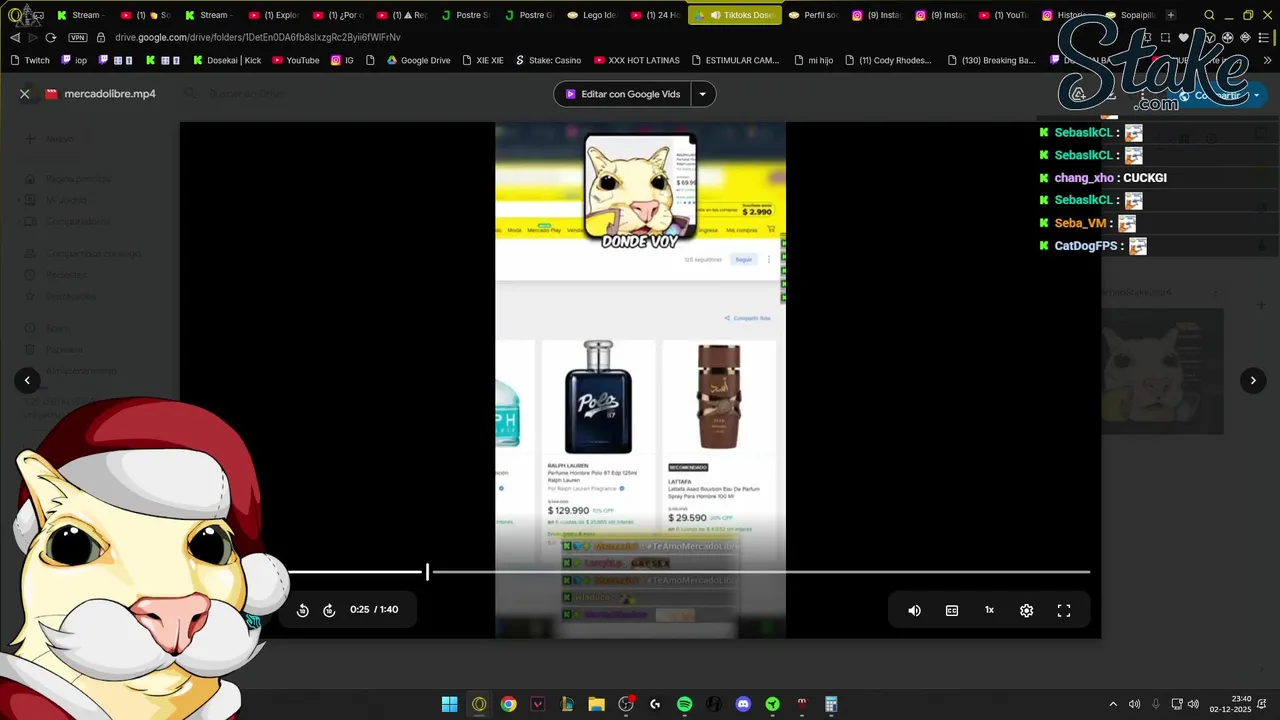Open the 1x playback speed menu
The width and height of the screenshot is (1280, 720).
click(x=989, y=610)
